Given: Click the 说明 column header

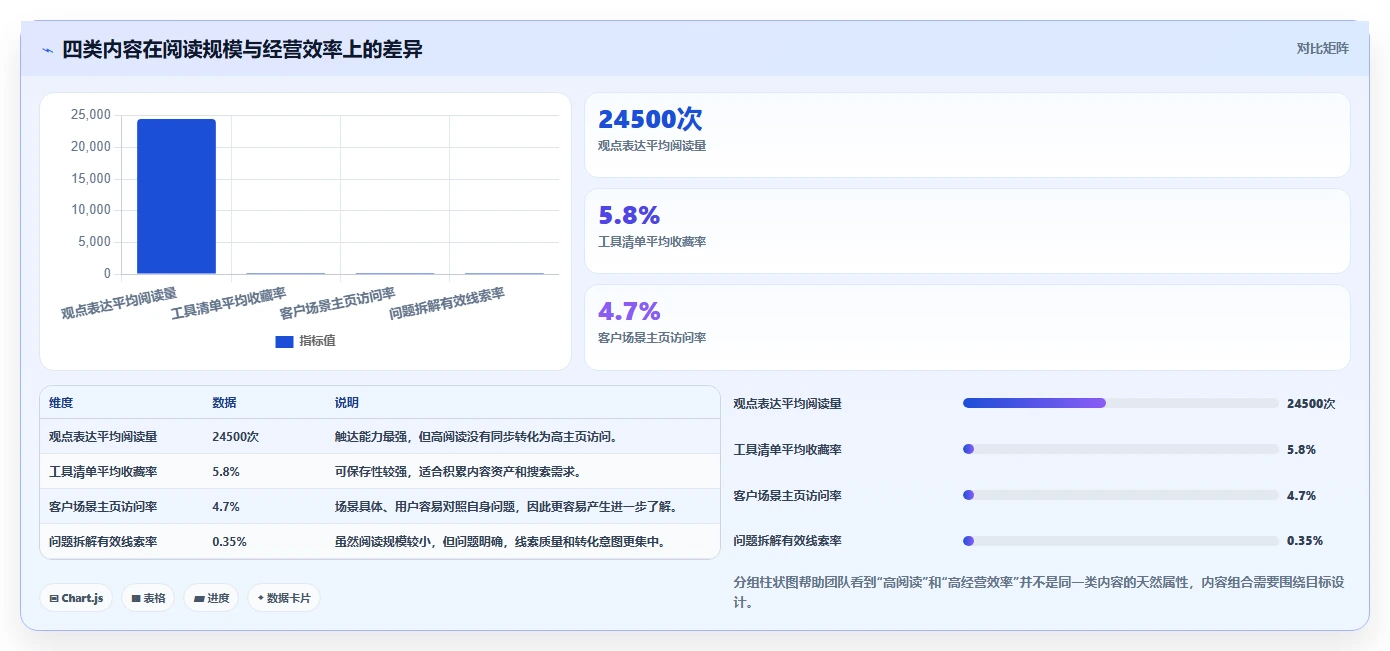Looking at the screenshot, I should click(347, 403).
